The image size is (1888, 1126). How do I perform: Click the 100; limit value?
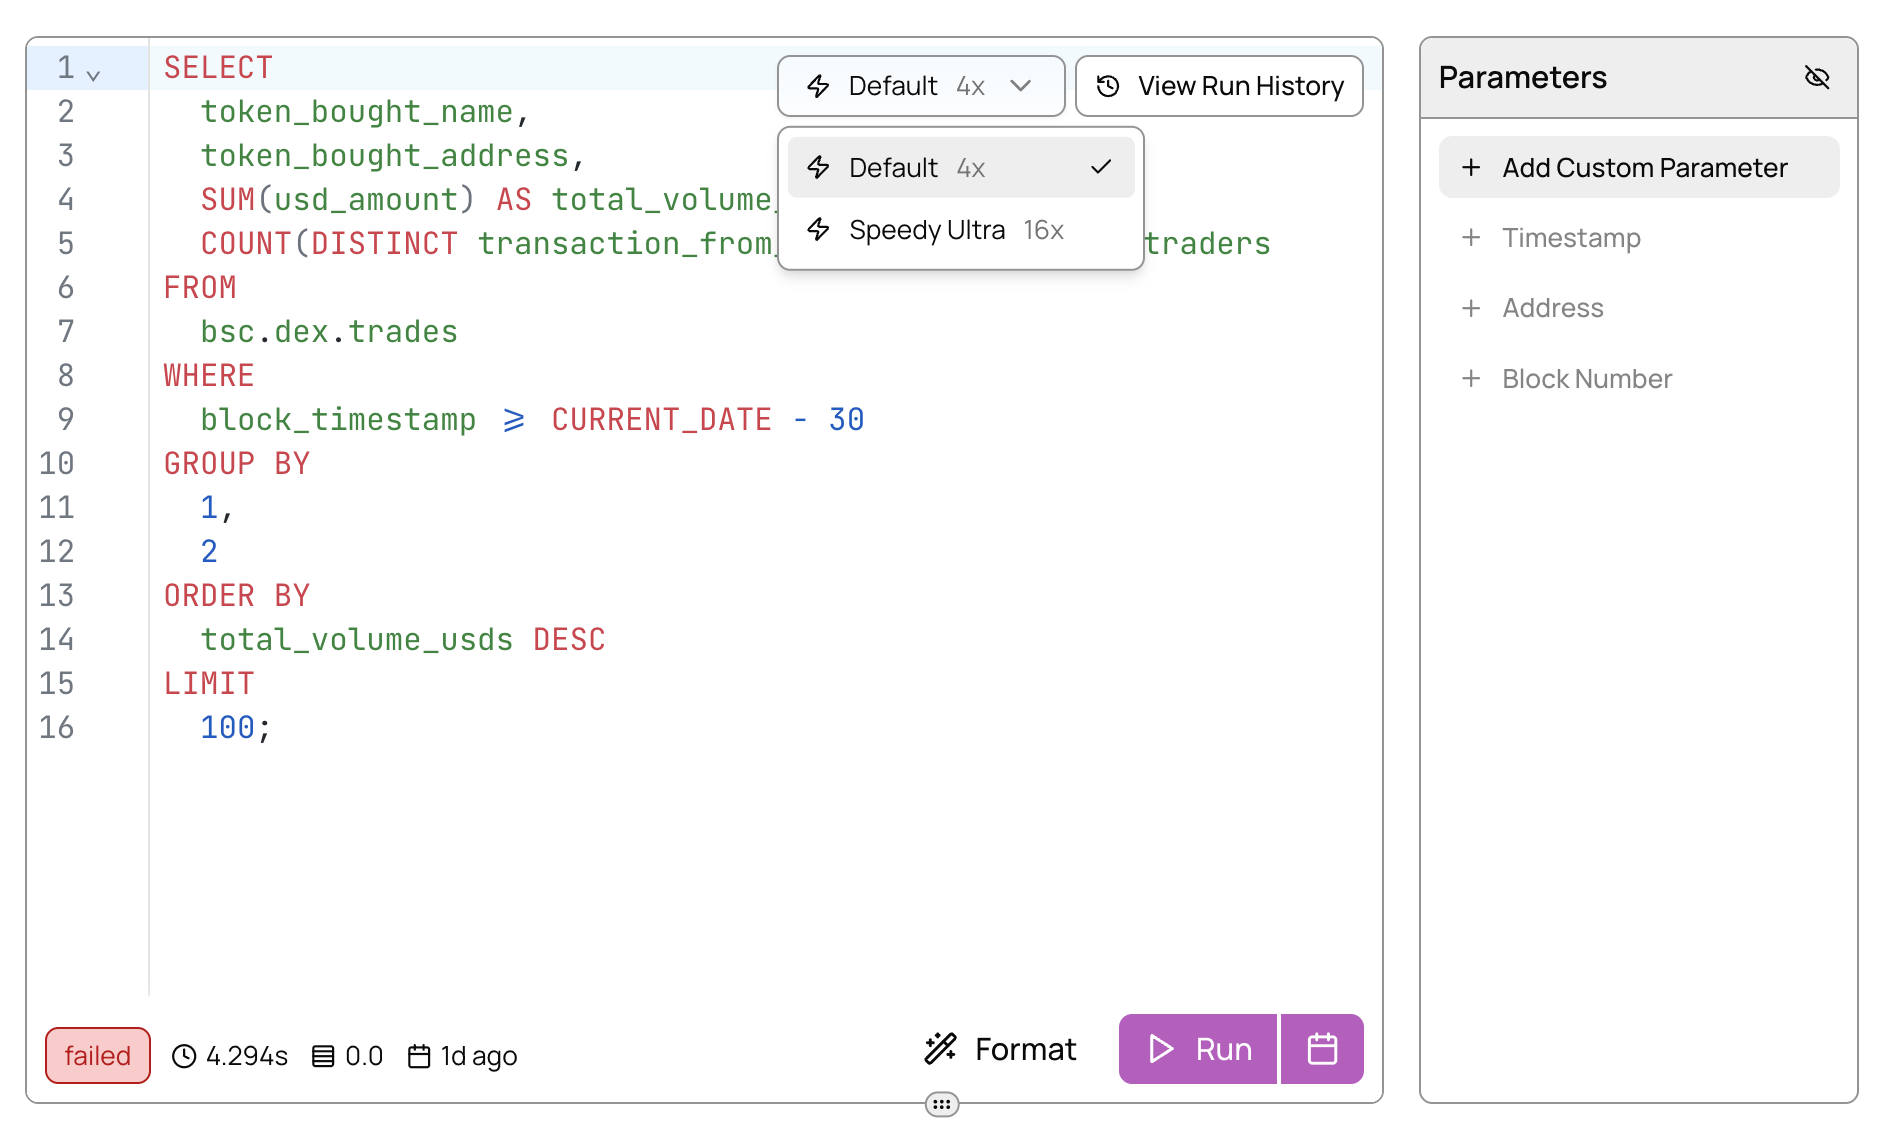click(236, 728)
